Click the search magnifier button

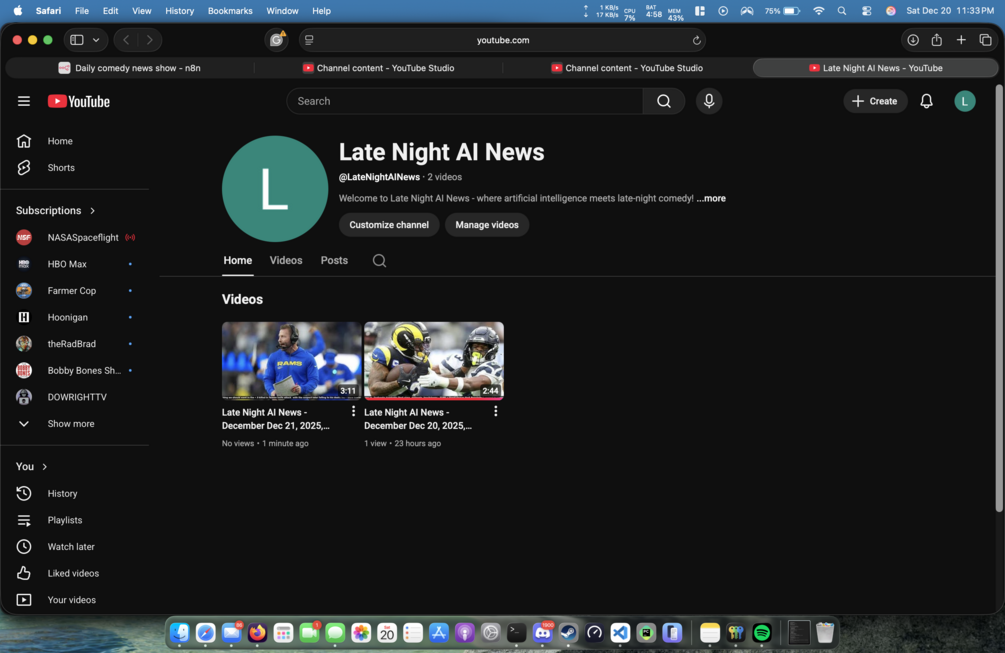[664, 101]
